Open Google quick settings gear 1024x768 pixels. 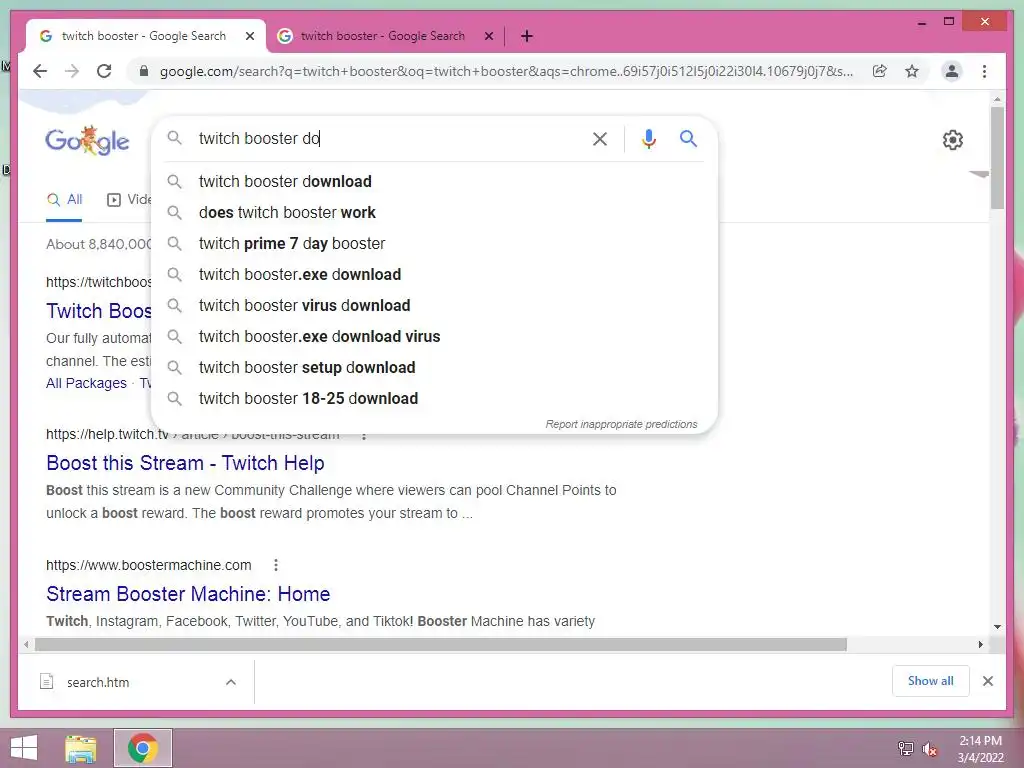click(x=953, y=140)
